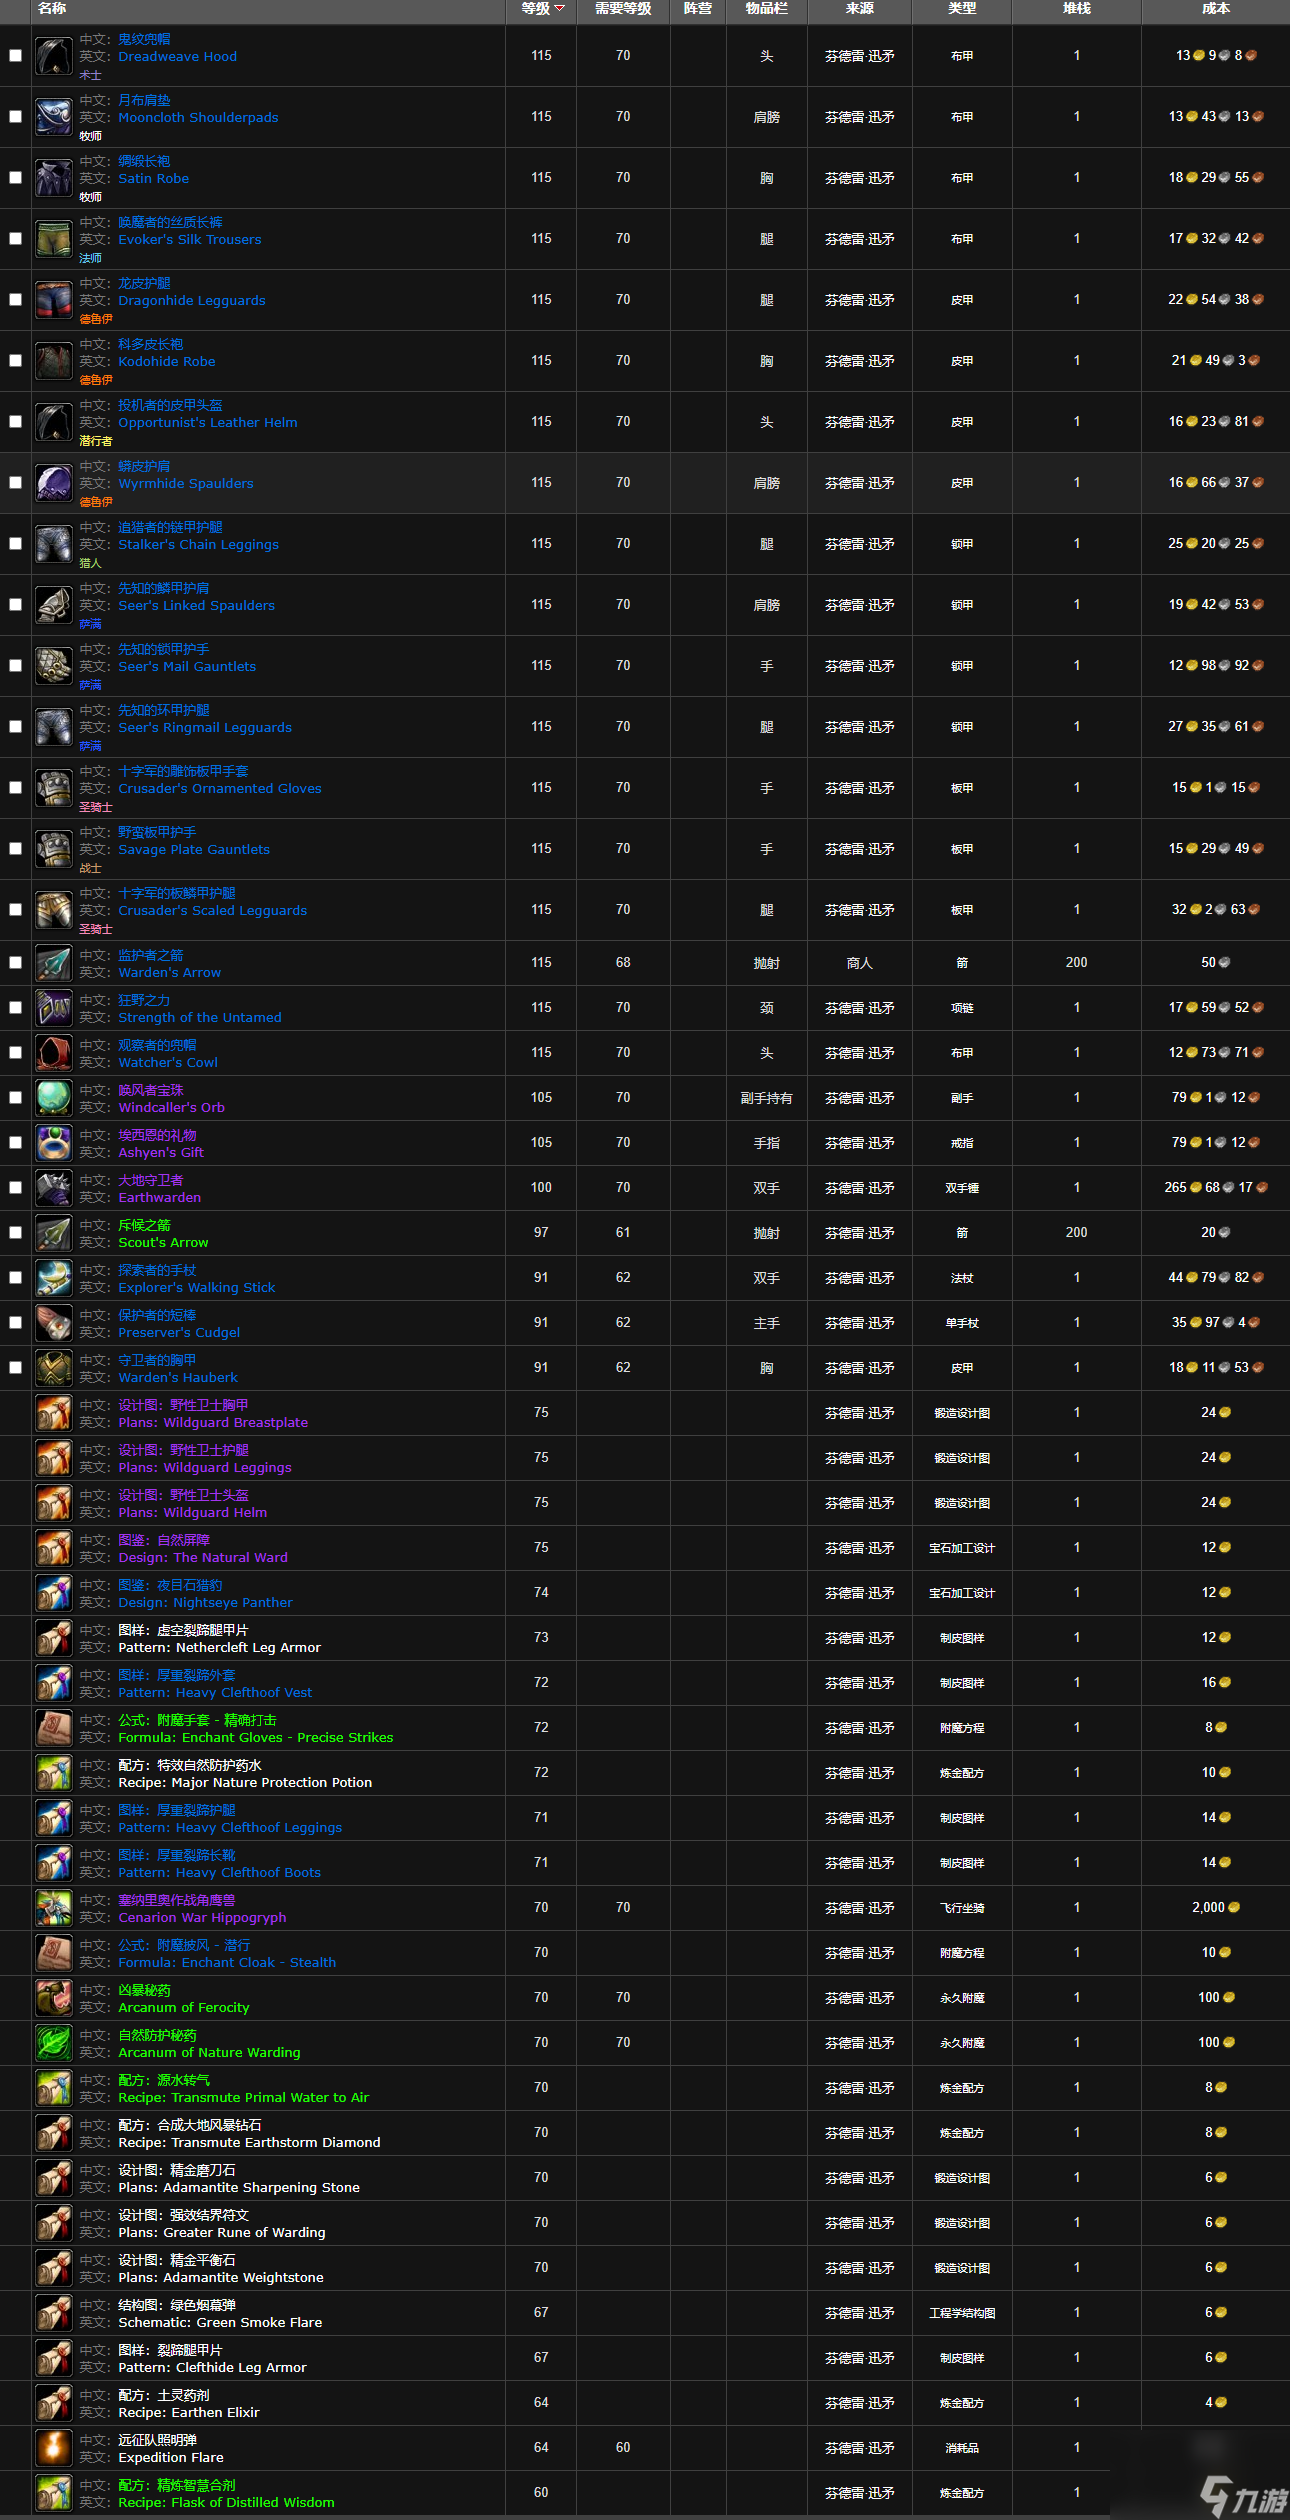1290x2520 pixels.
Task: Toggle the sort arrow on 等级 column
Action: [559, 9]
